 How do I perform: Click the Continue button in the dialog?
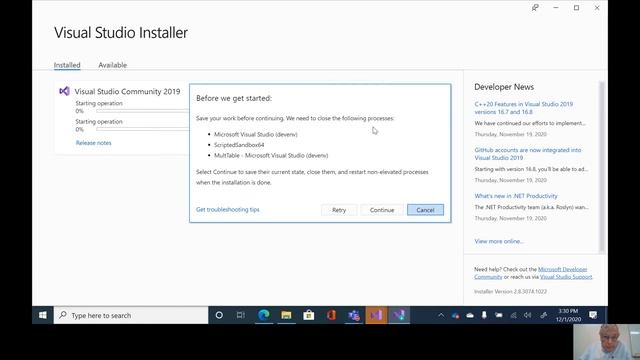[x=382, y=210]
